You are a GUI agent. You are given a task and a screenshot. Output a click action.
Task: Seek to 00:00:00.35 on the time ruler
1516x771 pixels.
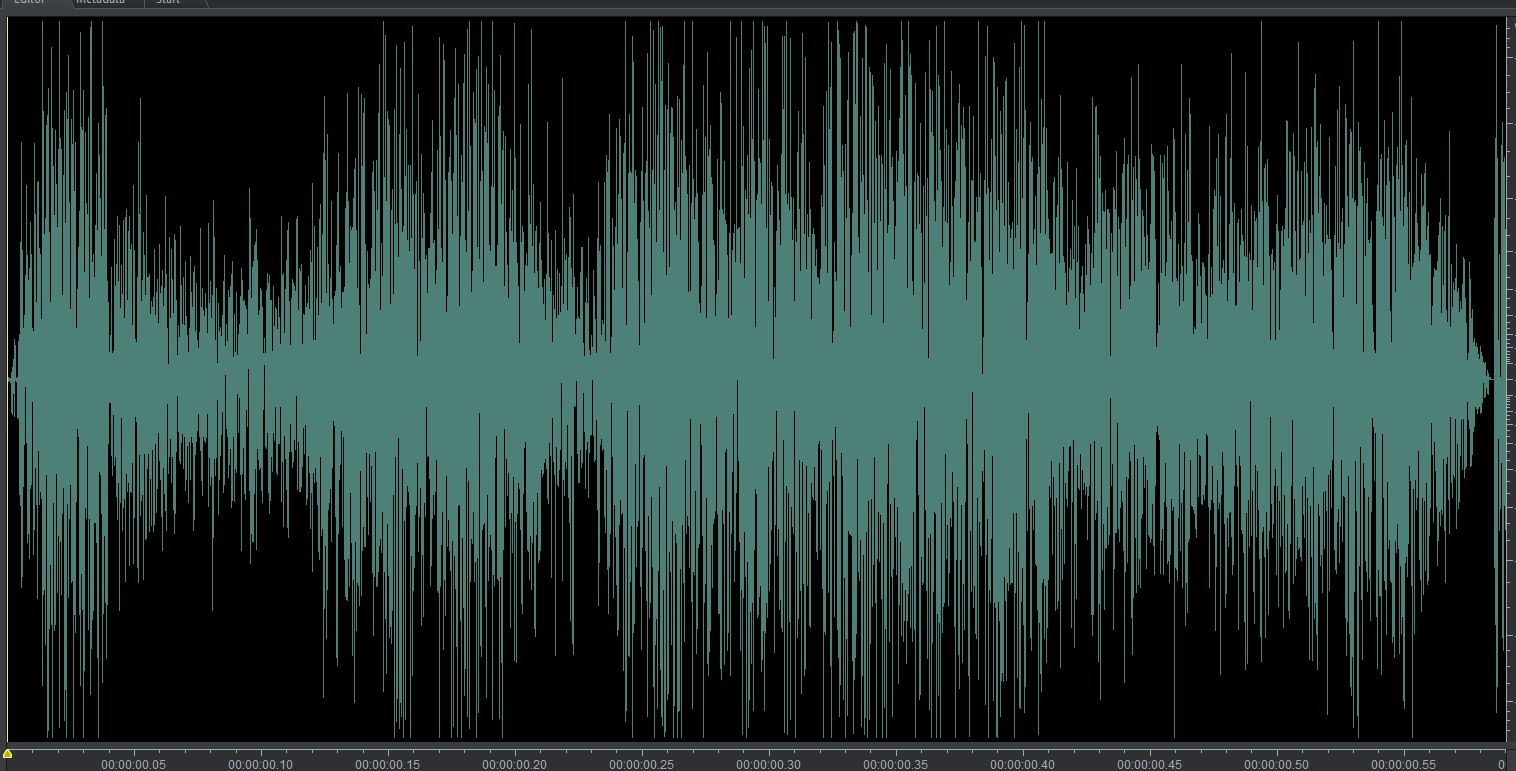[895, 764]
